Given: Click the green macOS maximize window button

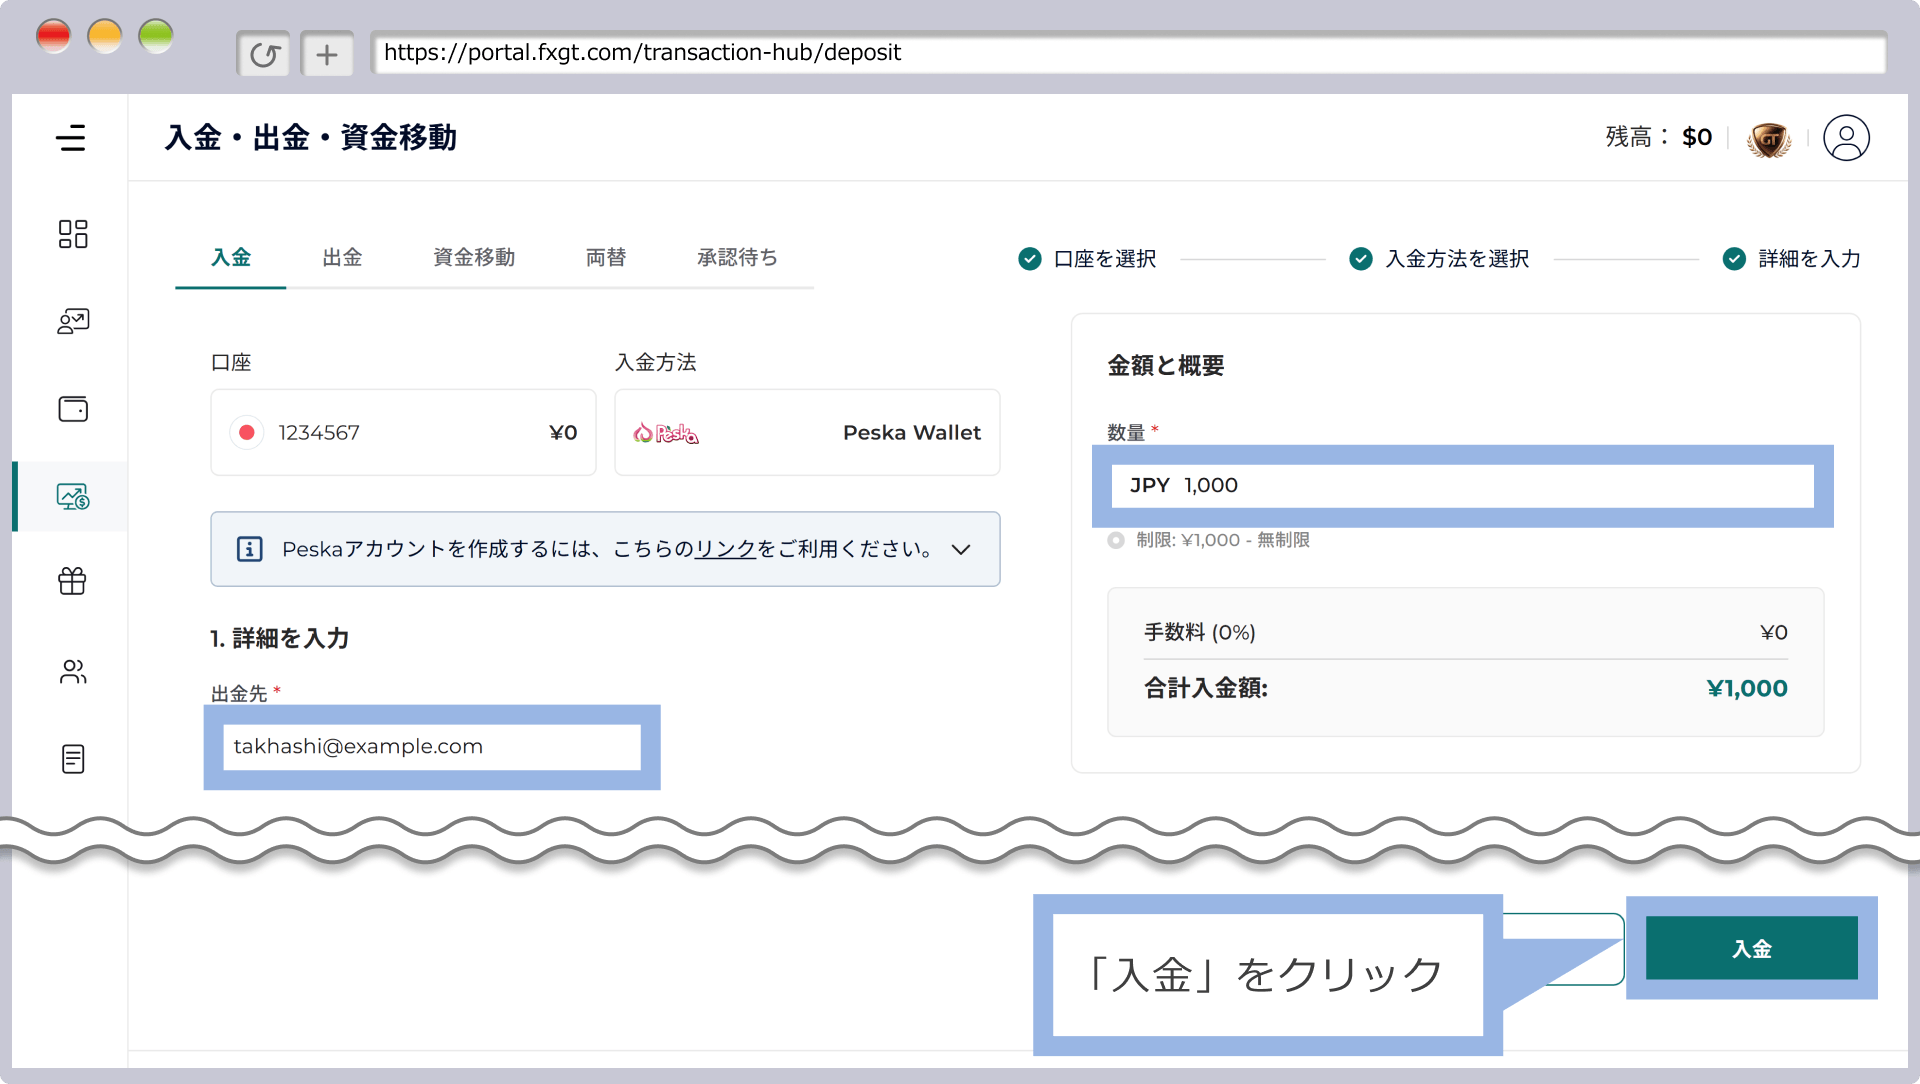Looking at the screenshot, I should click(x=156, y=37).
